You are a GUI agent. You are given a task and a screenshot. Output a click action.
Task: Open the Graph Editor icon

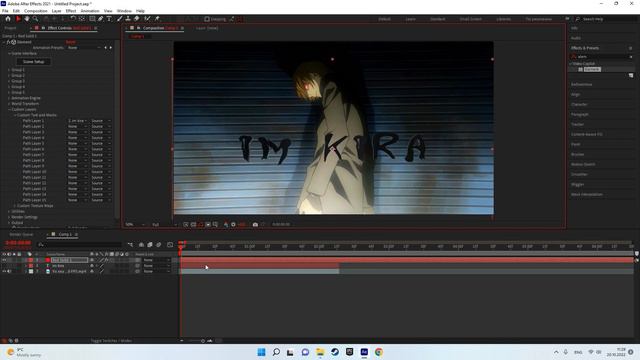tap(170, 244)
